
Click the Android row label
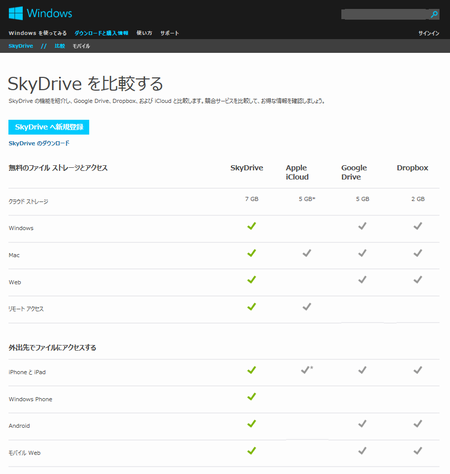pyautogui.click(x=19, y=426)
